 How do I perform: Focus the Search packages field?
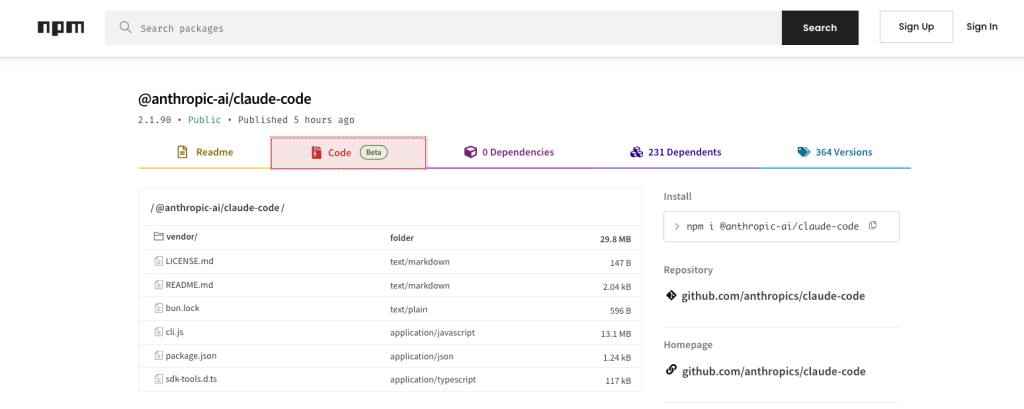pos(443,28)
